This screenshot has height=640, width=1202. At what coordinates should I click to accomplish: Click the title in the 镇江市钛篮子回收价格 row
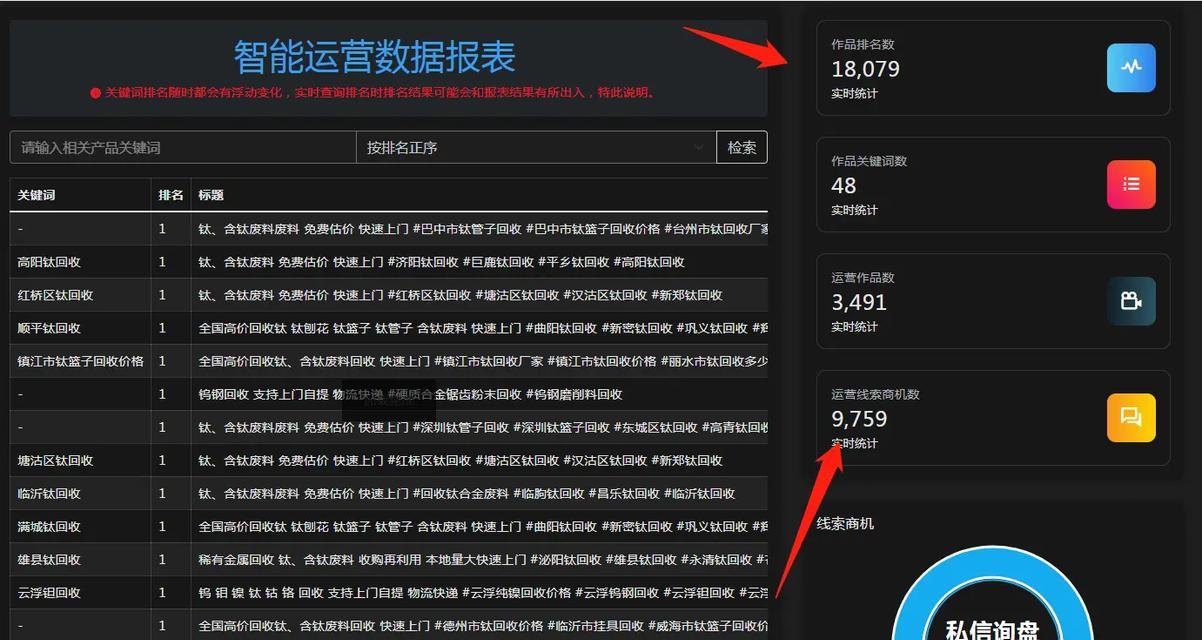click(483, 361)
